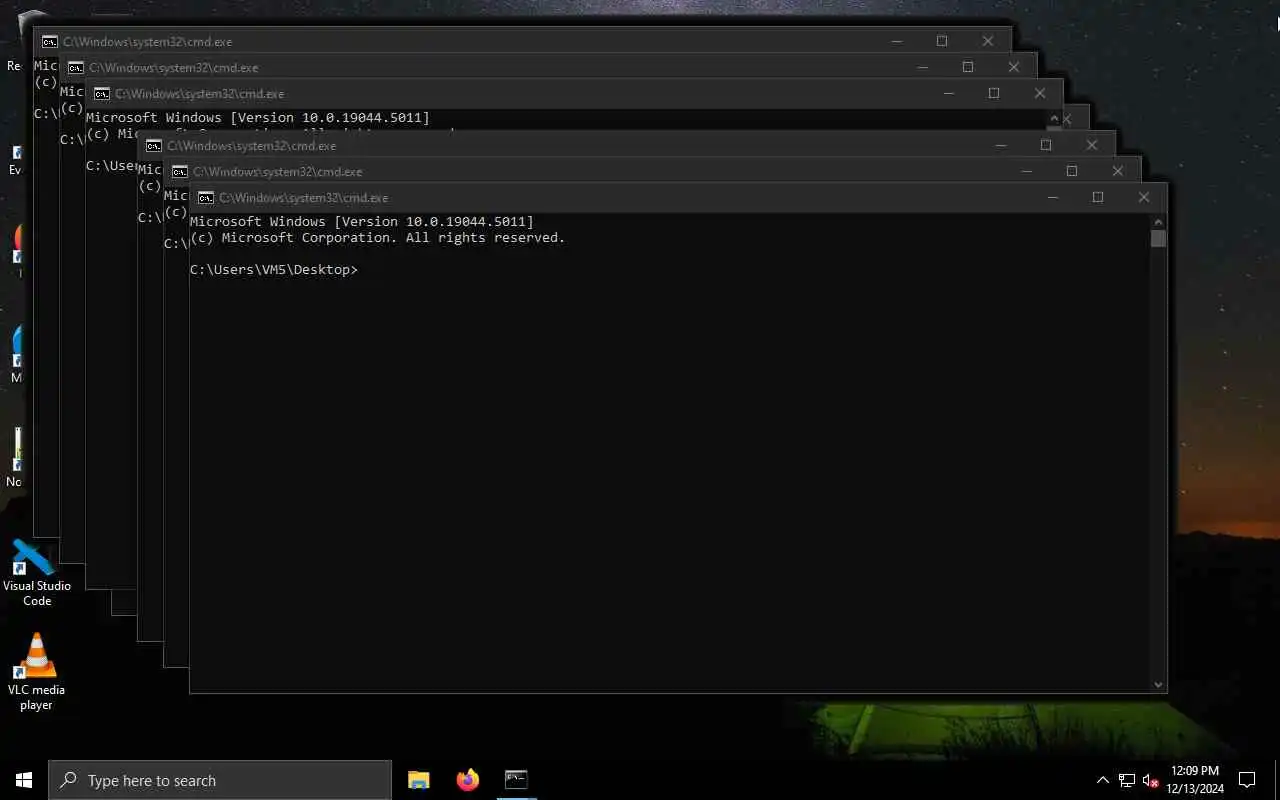Click the version line in frontmost cmd window

[361, 221]
